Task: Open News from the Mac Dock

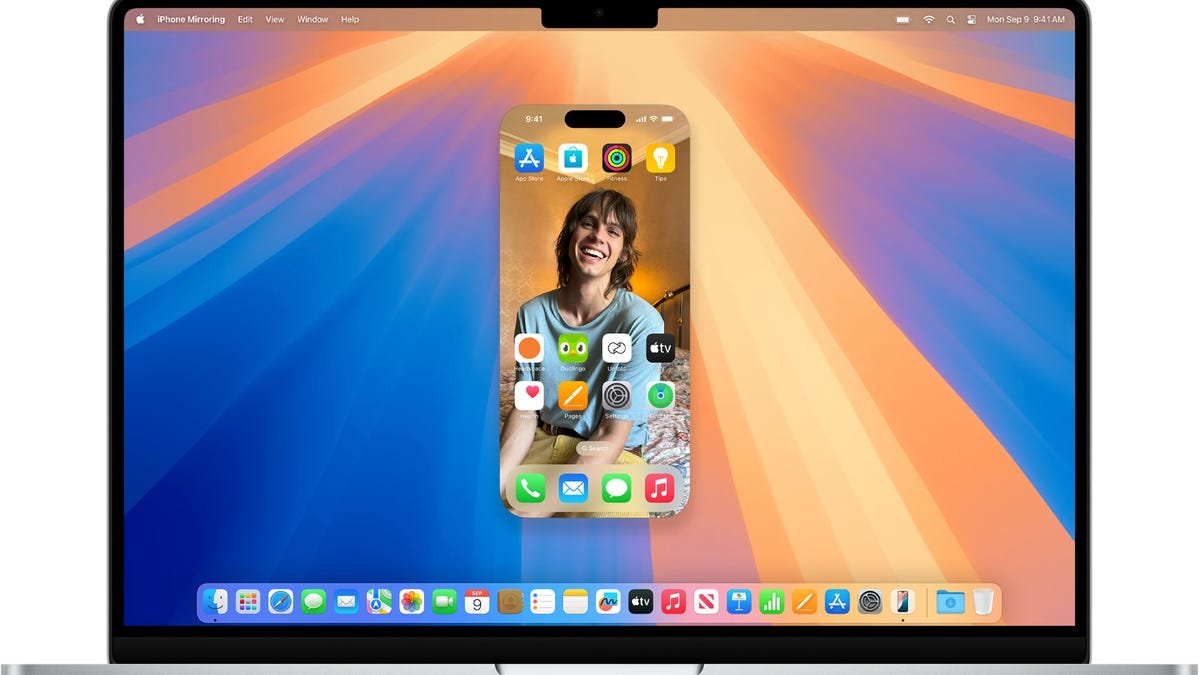Action: (706, 601)
